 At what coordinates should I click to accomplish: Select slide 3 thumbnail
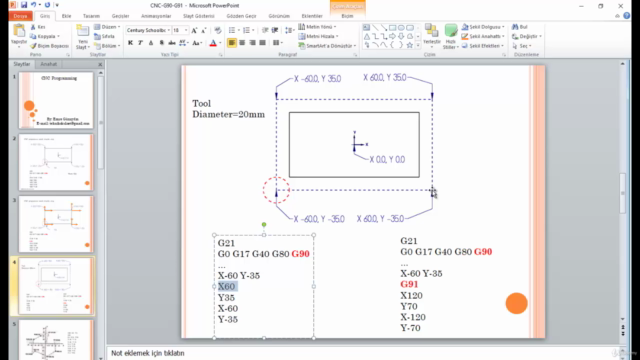pyautogui.click(x=56, y=224)
